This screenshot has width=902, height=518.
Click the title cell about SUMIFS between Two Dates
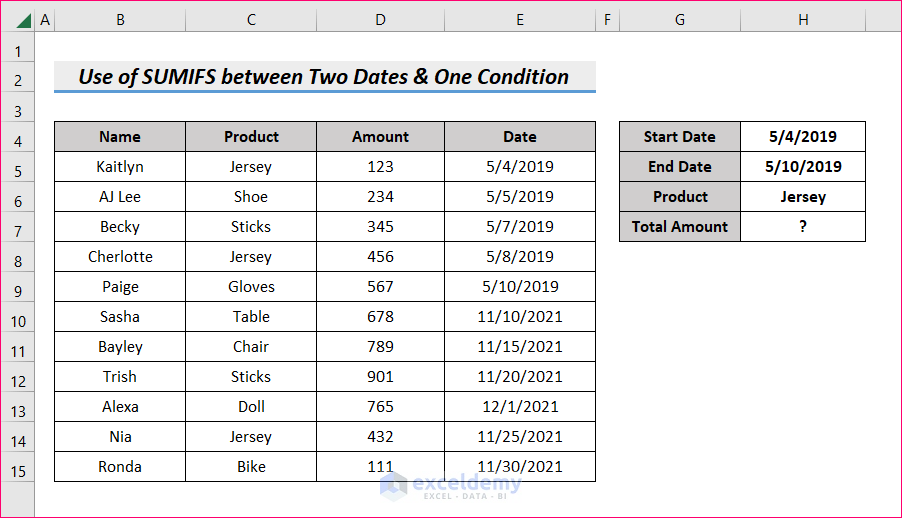coord(324,77)
